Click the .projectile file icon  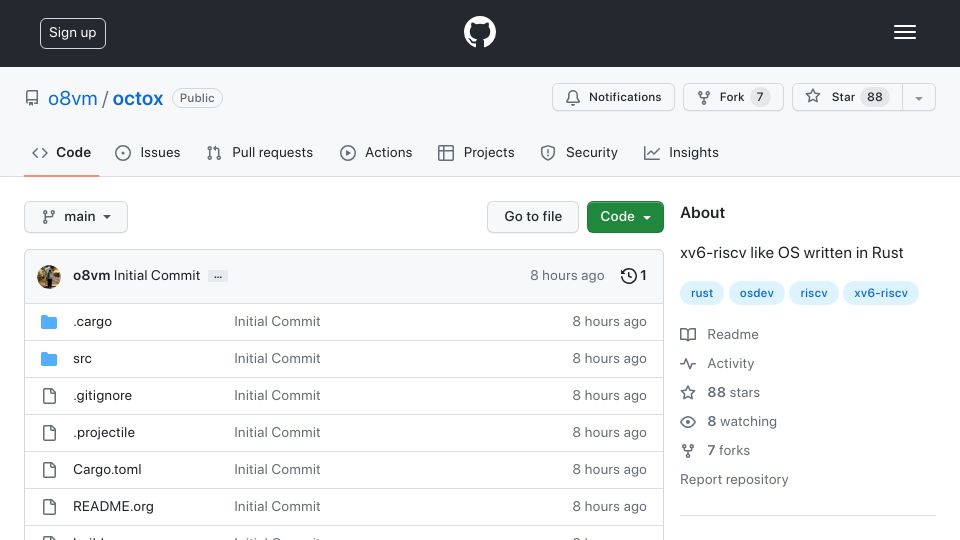(x=50, y=433)
